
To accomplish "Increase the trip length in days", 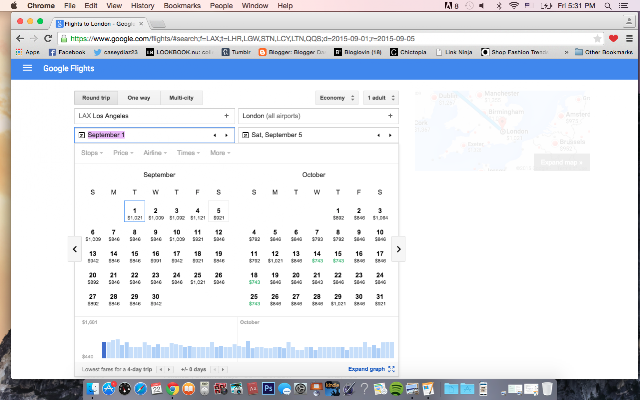I will [169, 369].
